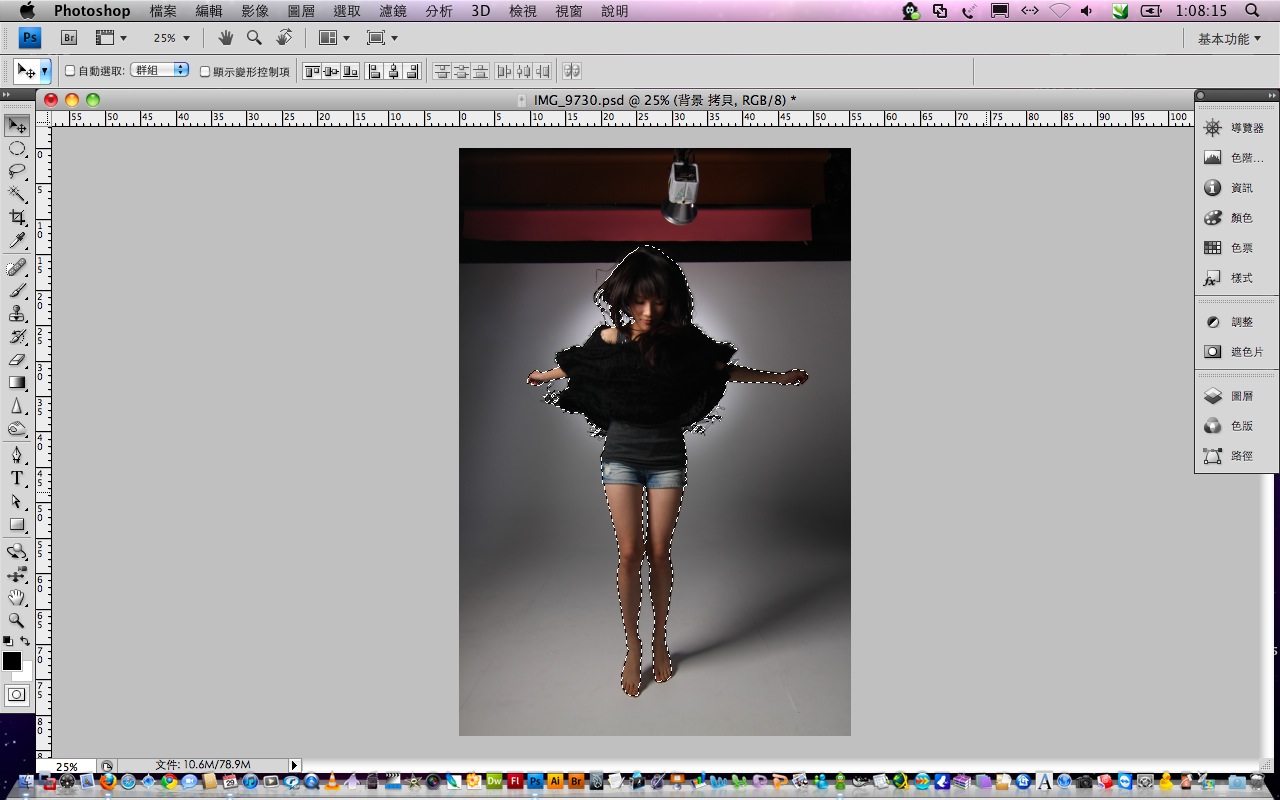The image size is (1280, 800).
Task: Open the status bar info arrow menu
Action: [294, 766]
